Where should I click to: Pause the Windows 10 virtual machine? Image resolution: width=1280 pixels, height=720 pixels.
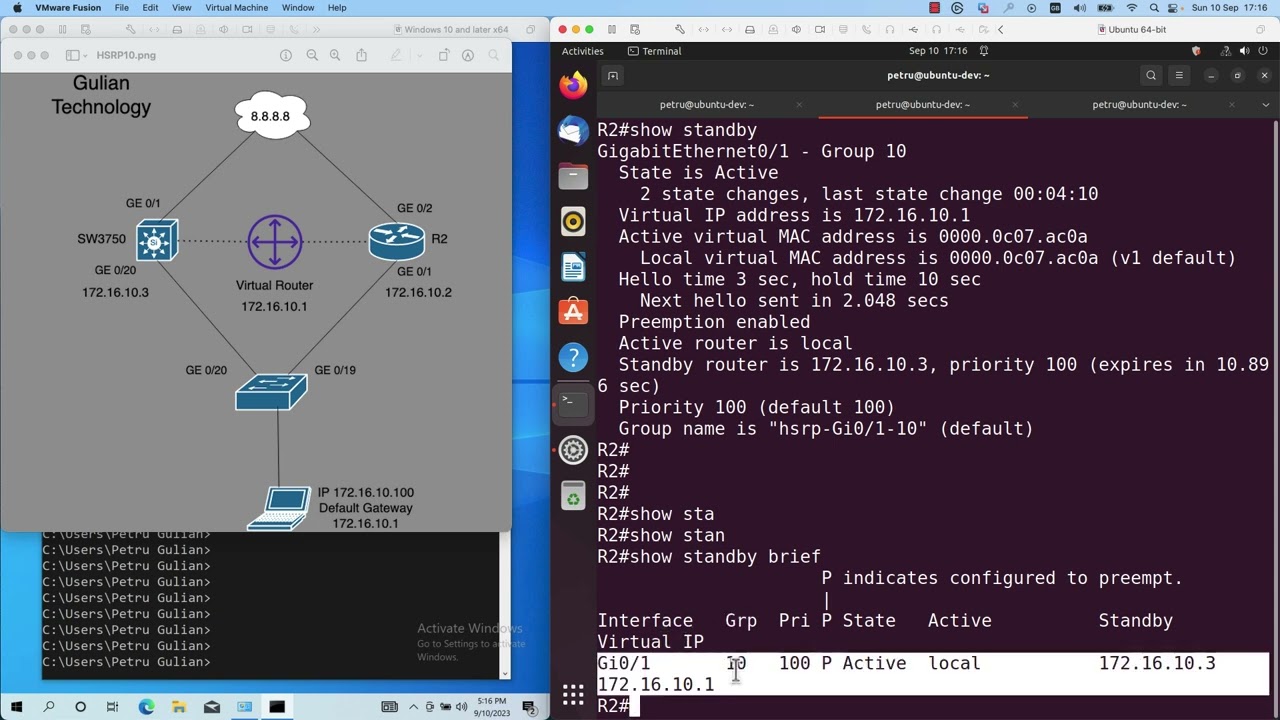click(x=63, y=29)
